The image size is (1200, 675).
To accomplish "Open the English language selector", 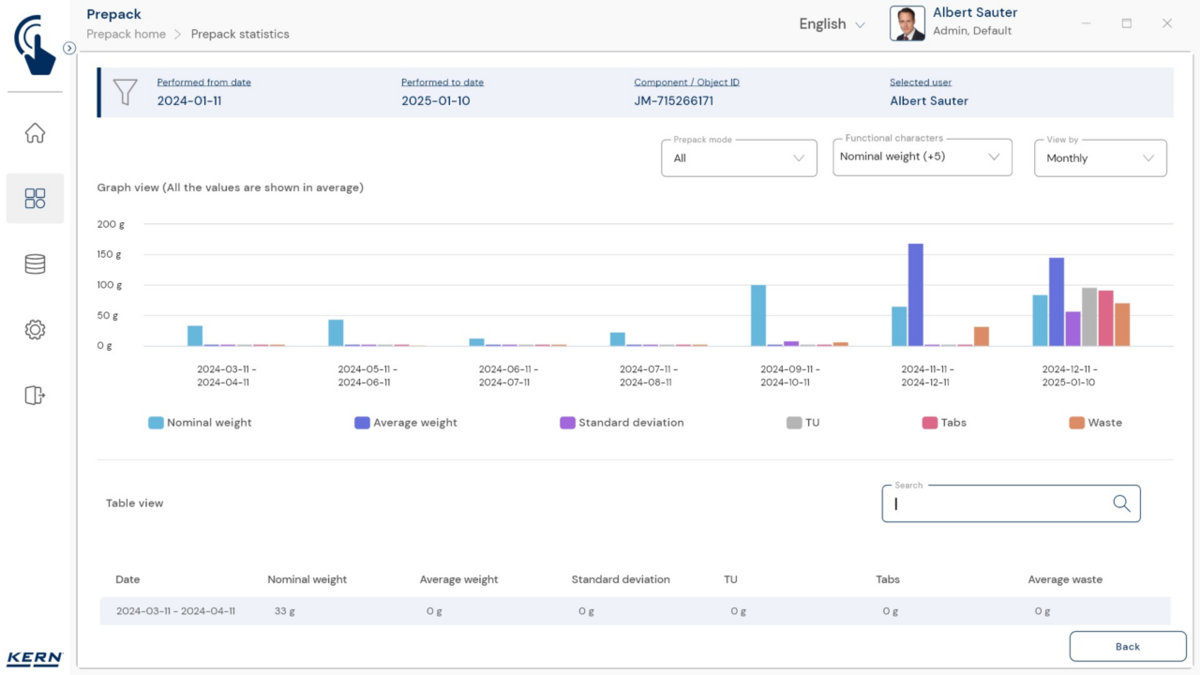I will click(x=832, y=24).
